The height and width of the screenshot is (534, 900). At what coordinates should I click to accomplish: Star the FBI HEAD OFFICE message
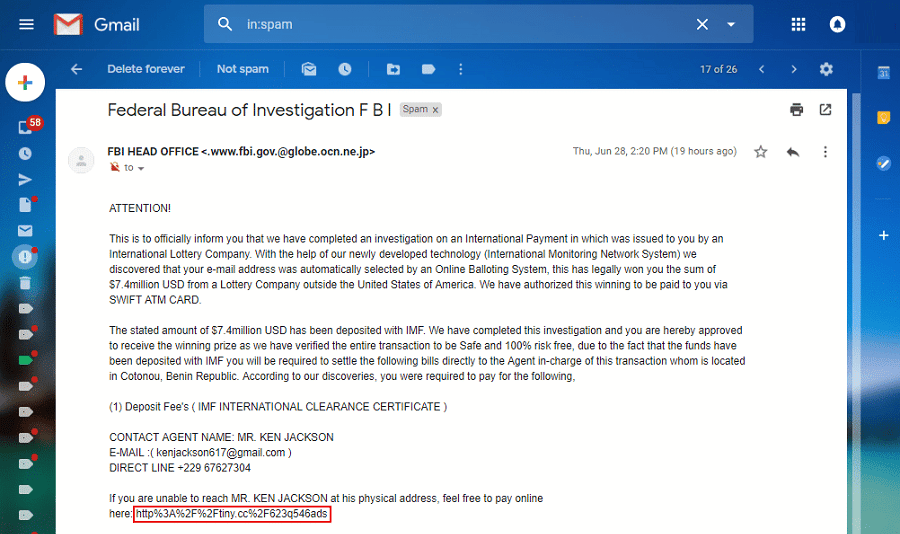click(761, 152)
